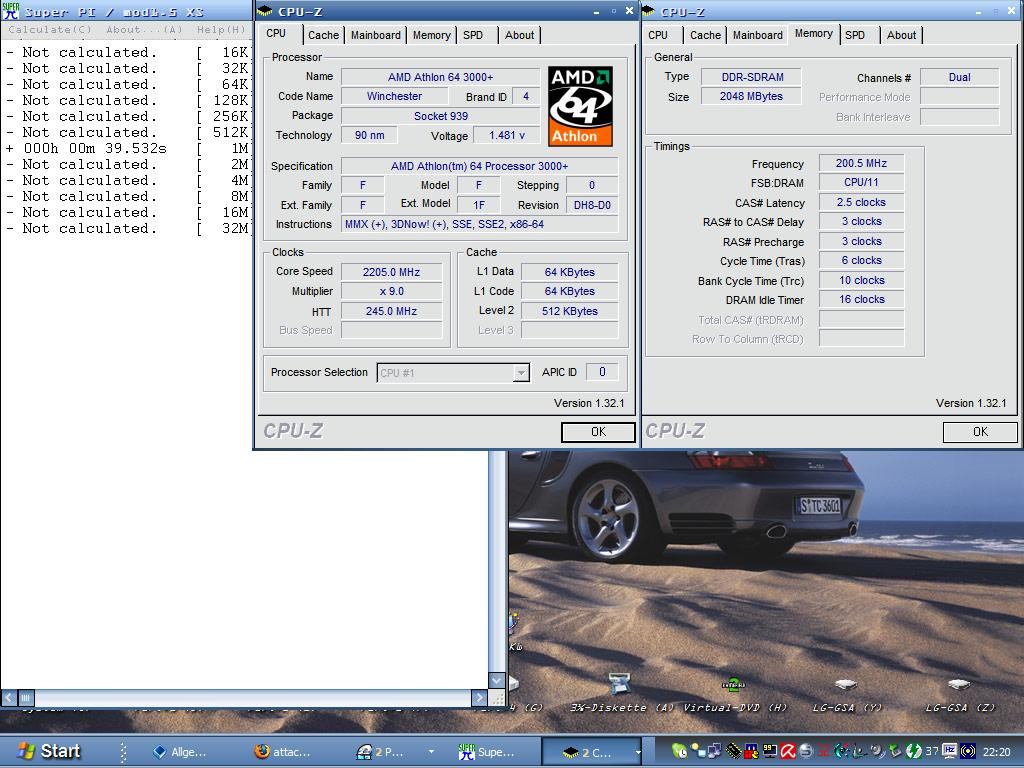Screen dimensions: 1024x768
Task: Click the red X tray icon
Action: point(824,751)
